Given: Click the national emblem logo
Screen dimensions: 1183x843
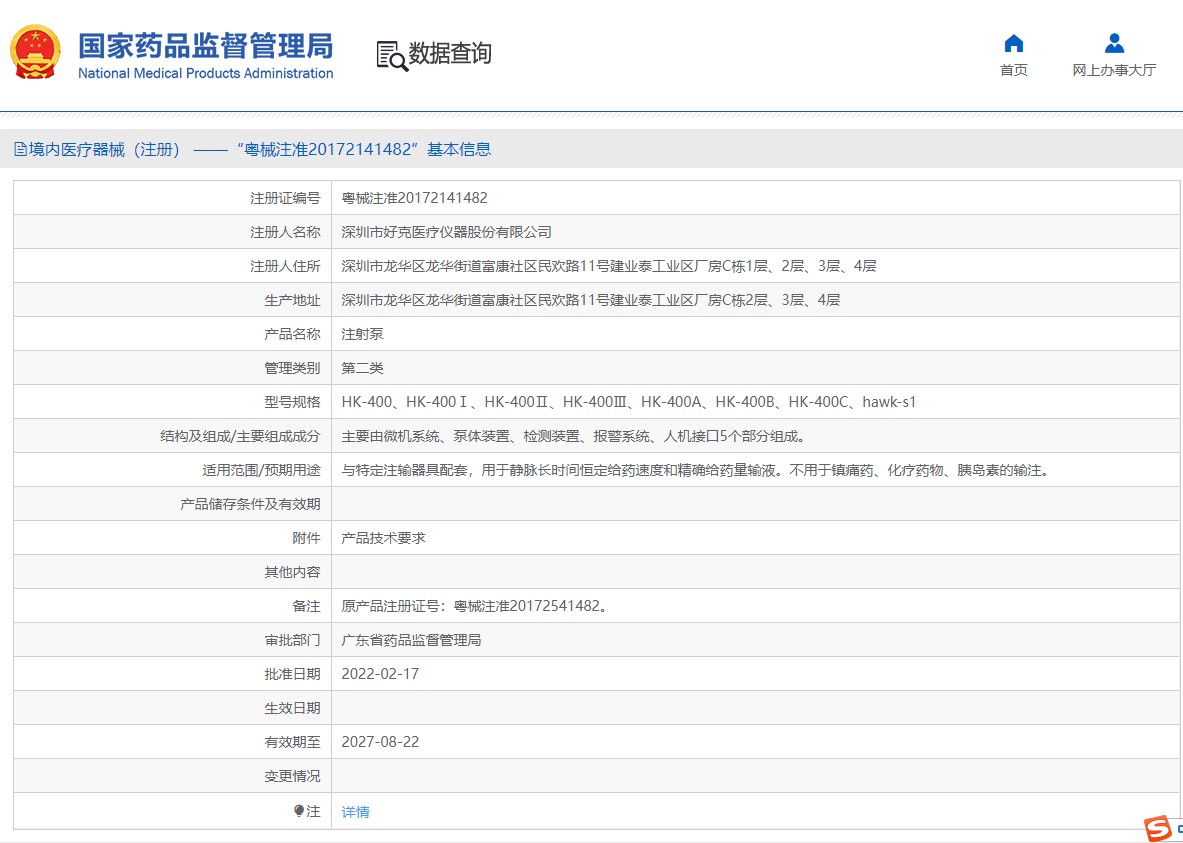Looking at the screenshot, I should click(x=36, y=53).
